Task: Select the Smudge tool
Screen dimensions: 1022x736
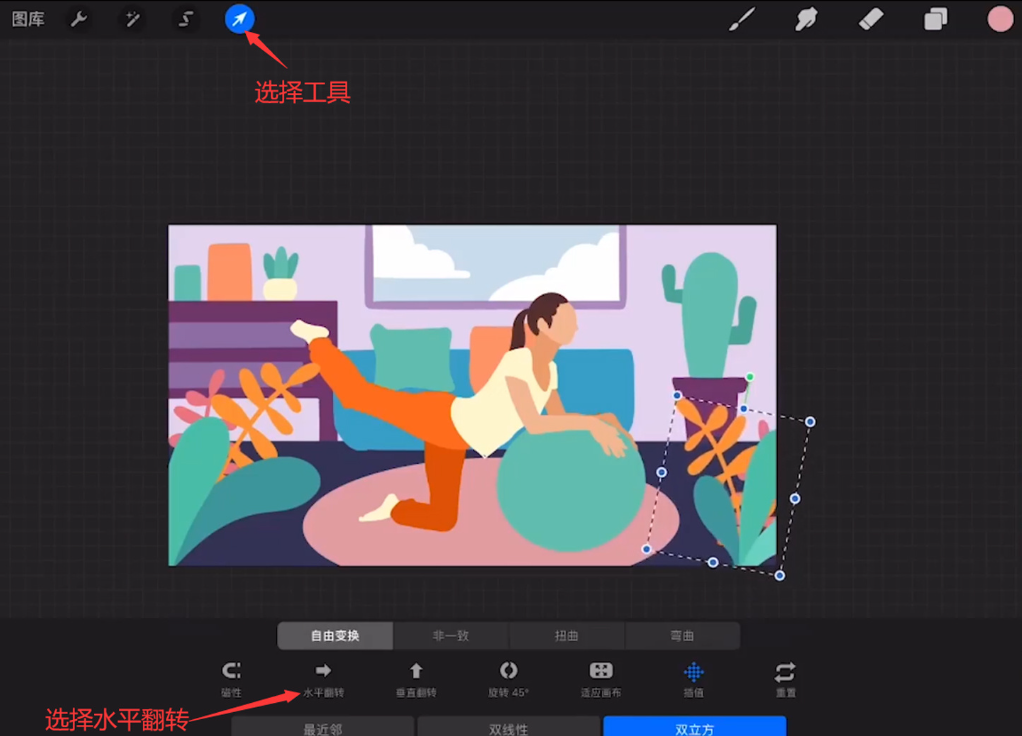Action: [x=805, y=19]
